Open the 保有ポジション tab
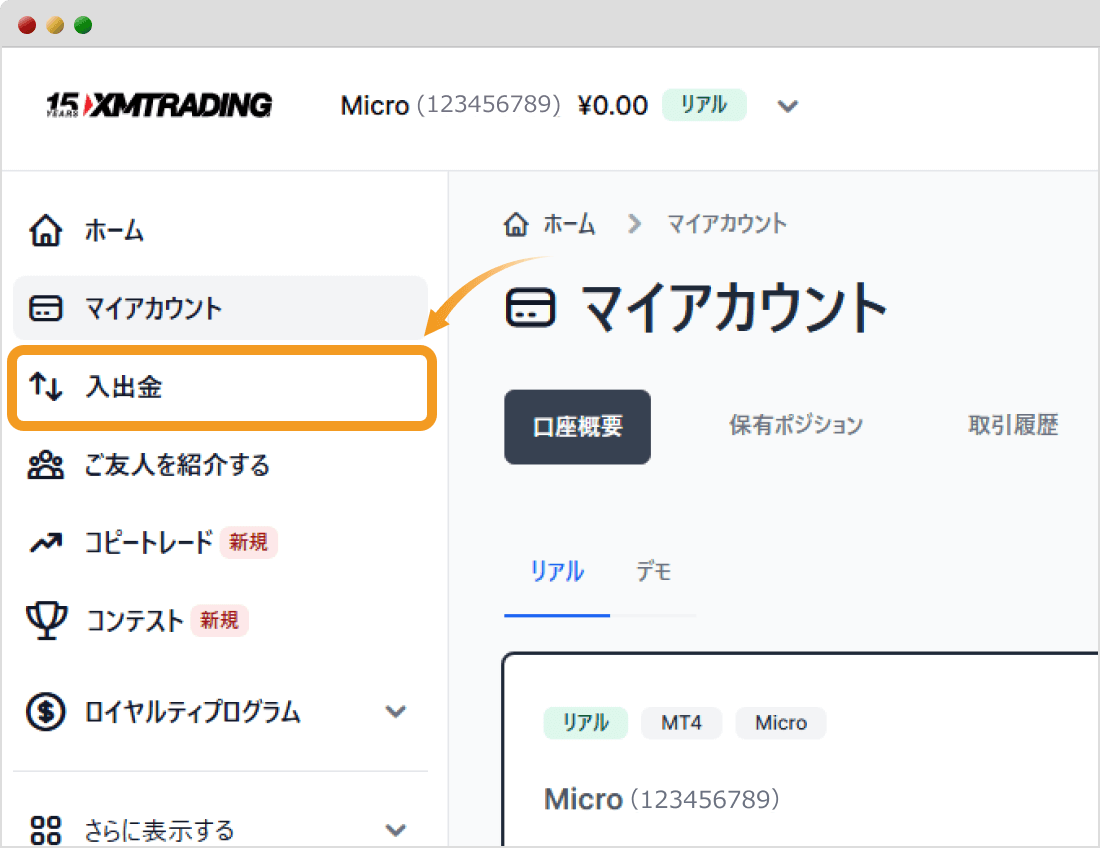The image size is (1100, 848). pos(796,425)
